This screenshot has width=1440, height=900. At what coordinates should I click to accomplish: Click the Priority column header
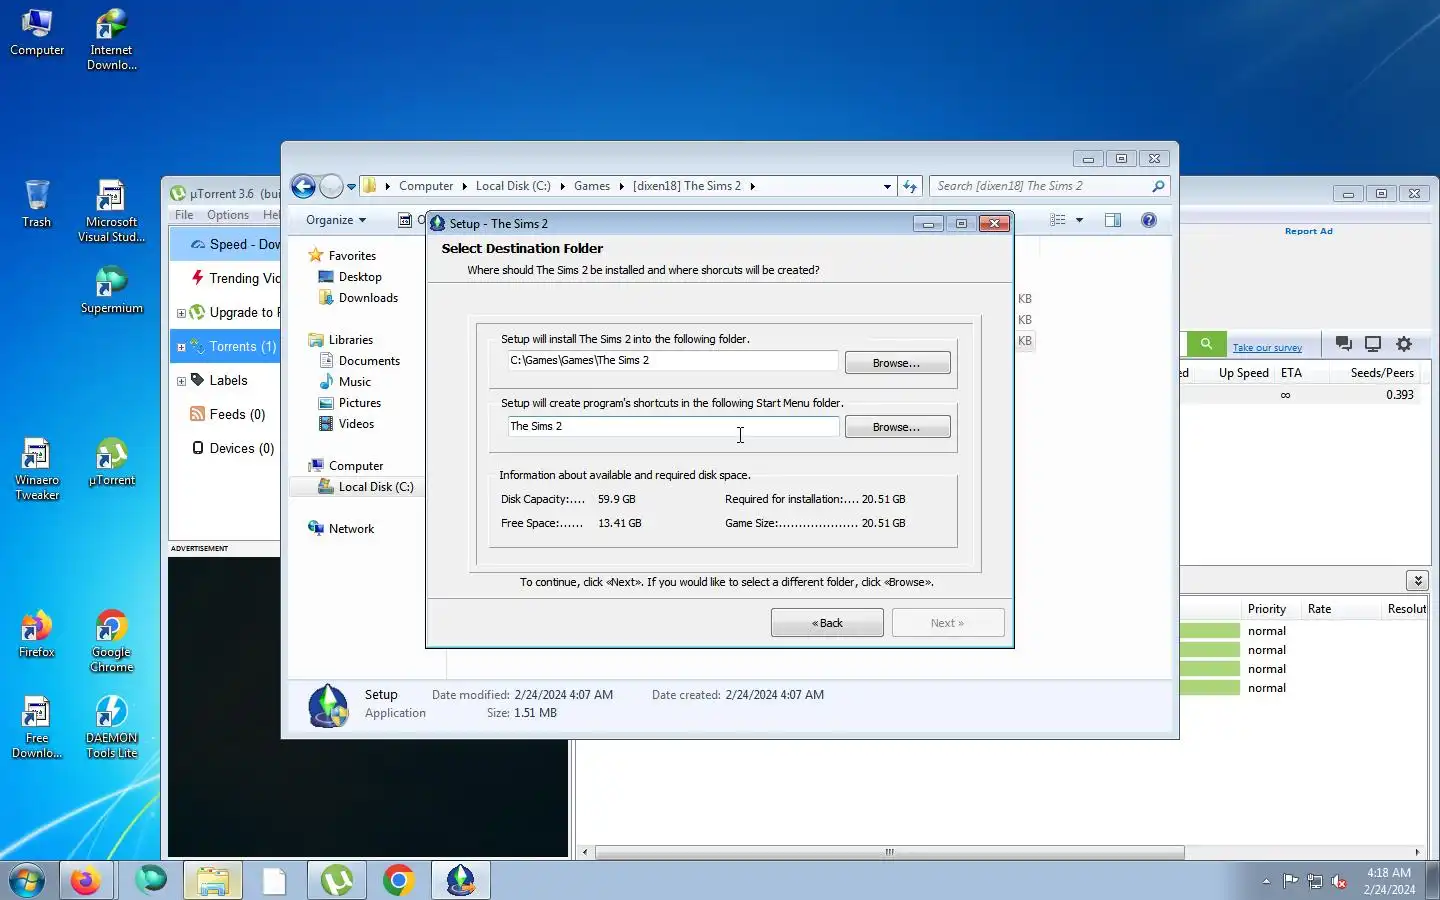pos(1266,609)
